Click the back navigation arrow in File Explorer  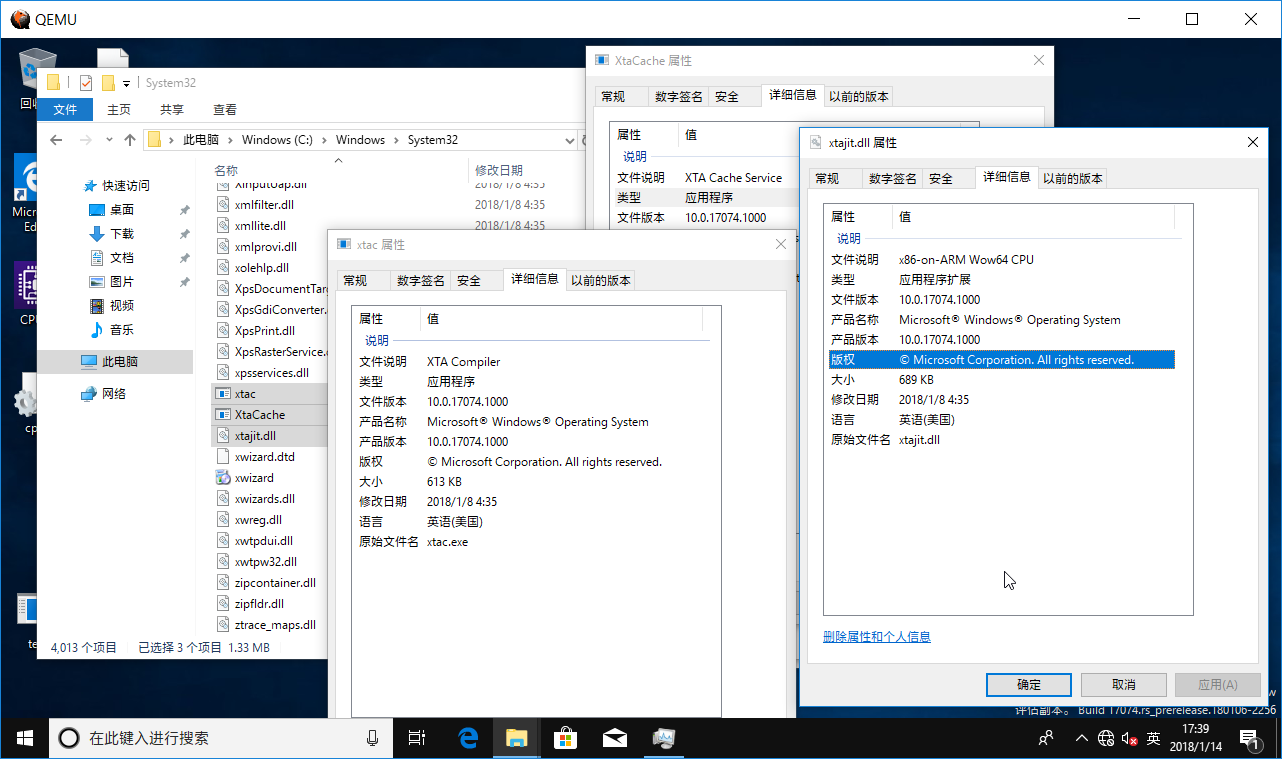[56, 139]
